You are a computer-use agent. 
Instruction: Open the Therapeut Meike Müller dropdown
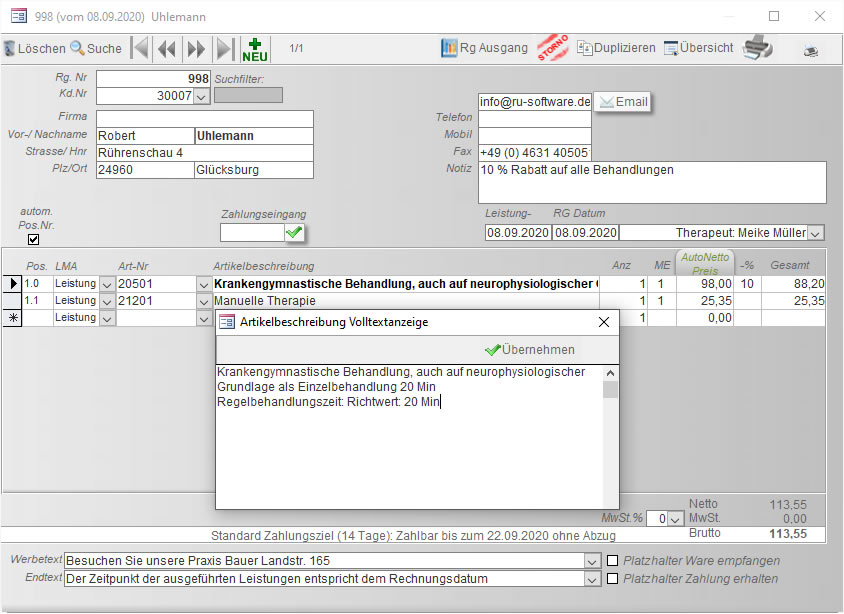815,233
